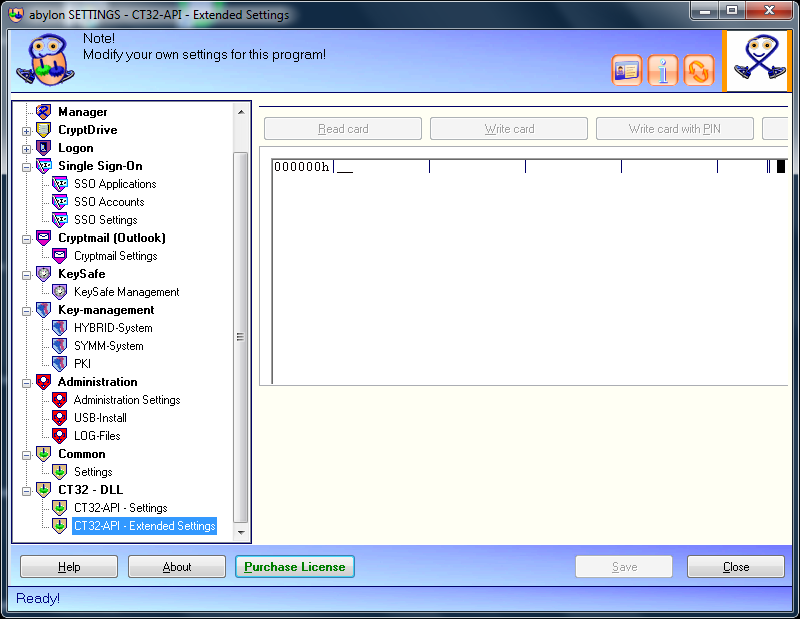The width and height of the screenshot is (800, 619).
Task: Select CT32-API - Extended Settings entry
Action: pos(144,526)
